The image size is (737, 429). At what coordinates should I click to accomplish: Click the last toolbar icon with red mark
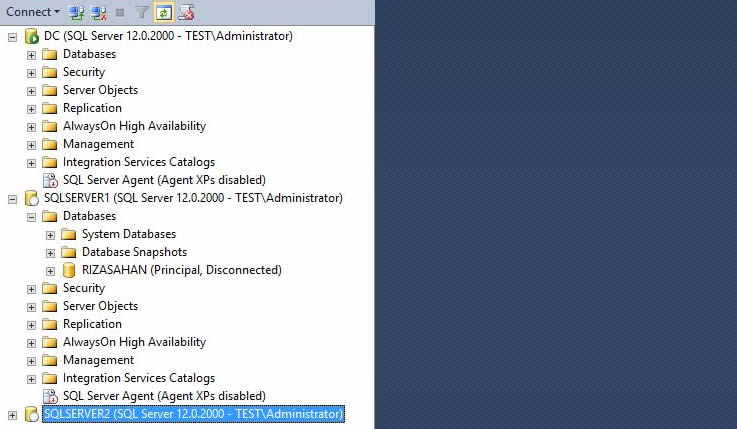186,12
